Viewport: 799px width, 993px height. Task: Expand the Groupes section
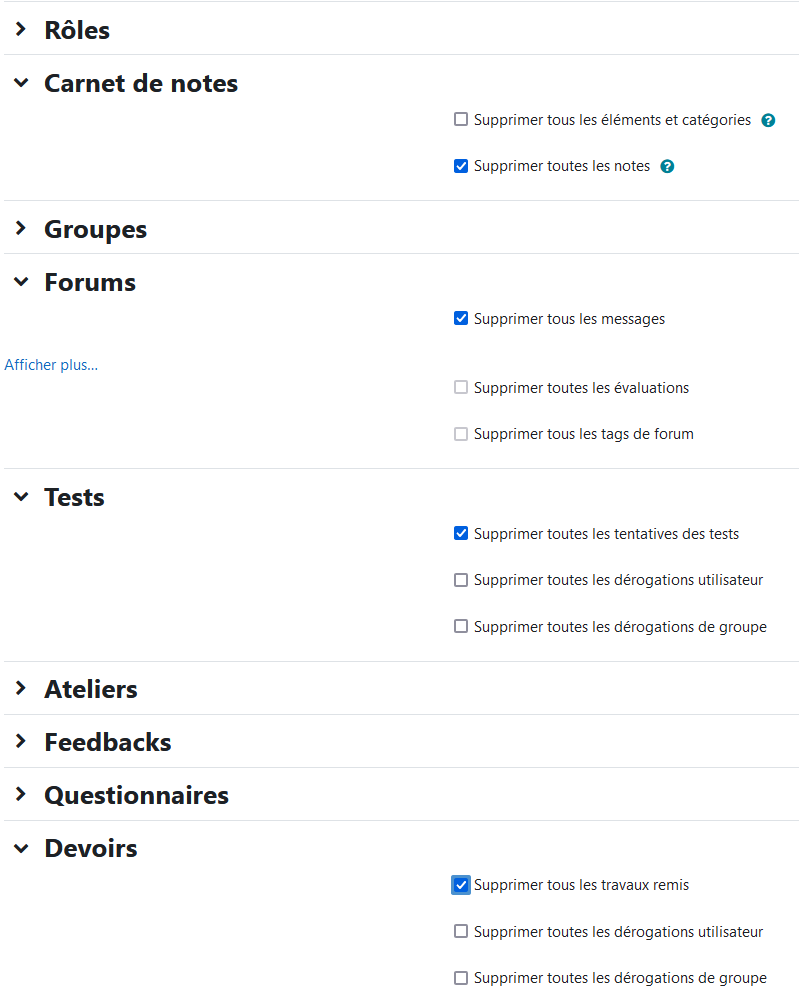[21, 228]
